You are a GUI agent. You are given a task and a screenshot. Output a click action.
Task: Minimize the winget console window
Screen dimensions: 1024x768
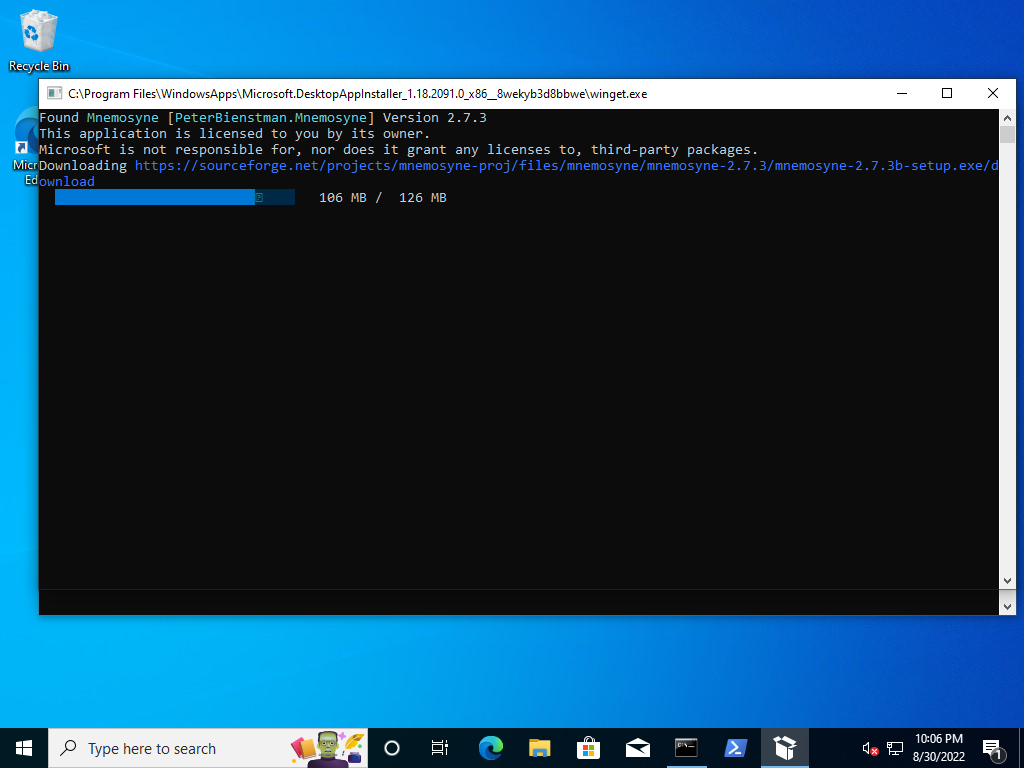pos(902,93)
